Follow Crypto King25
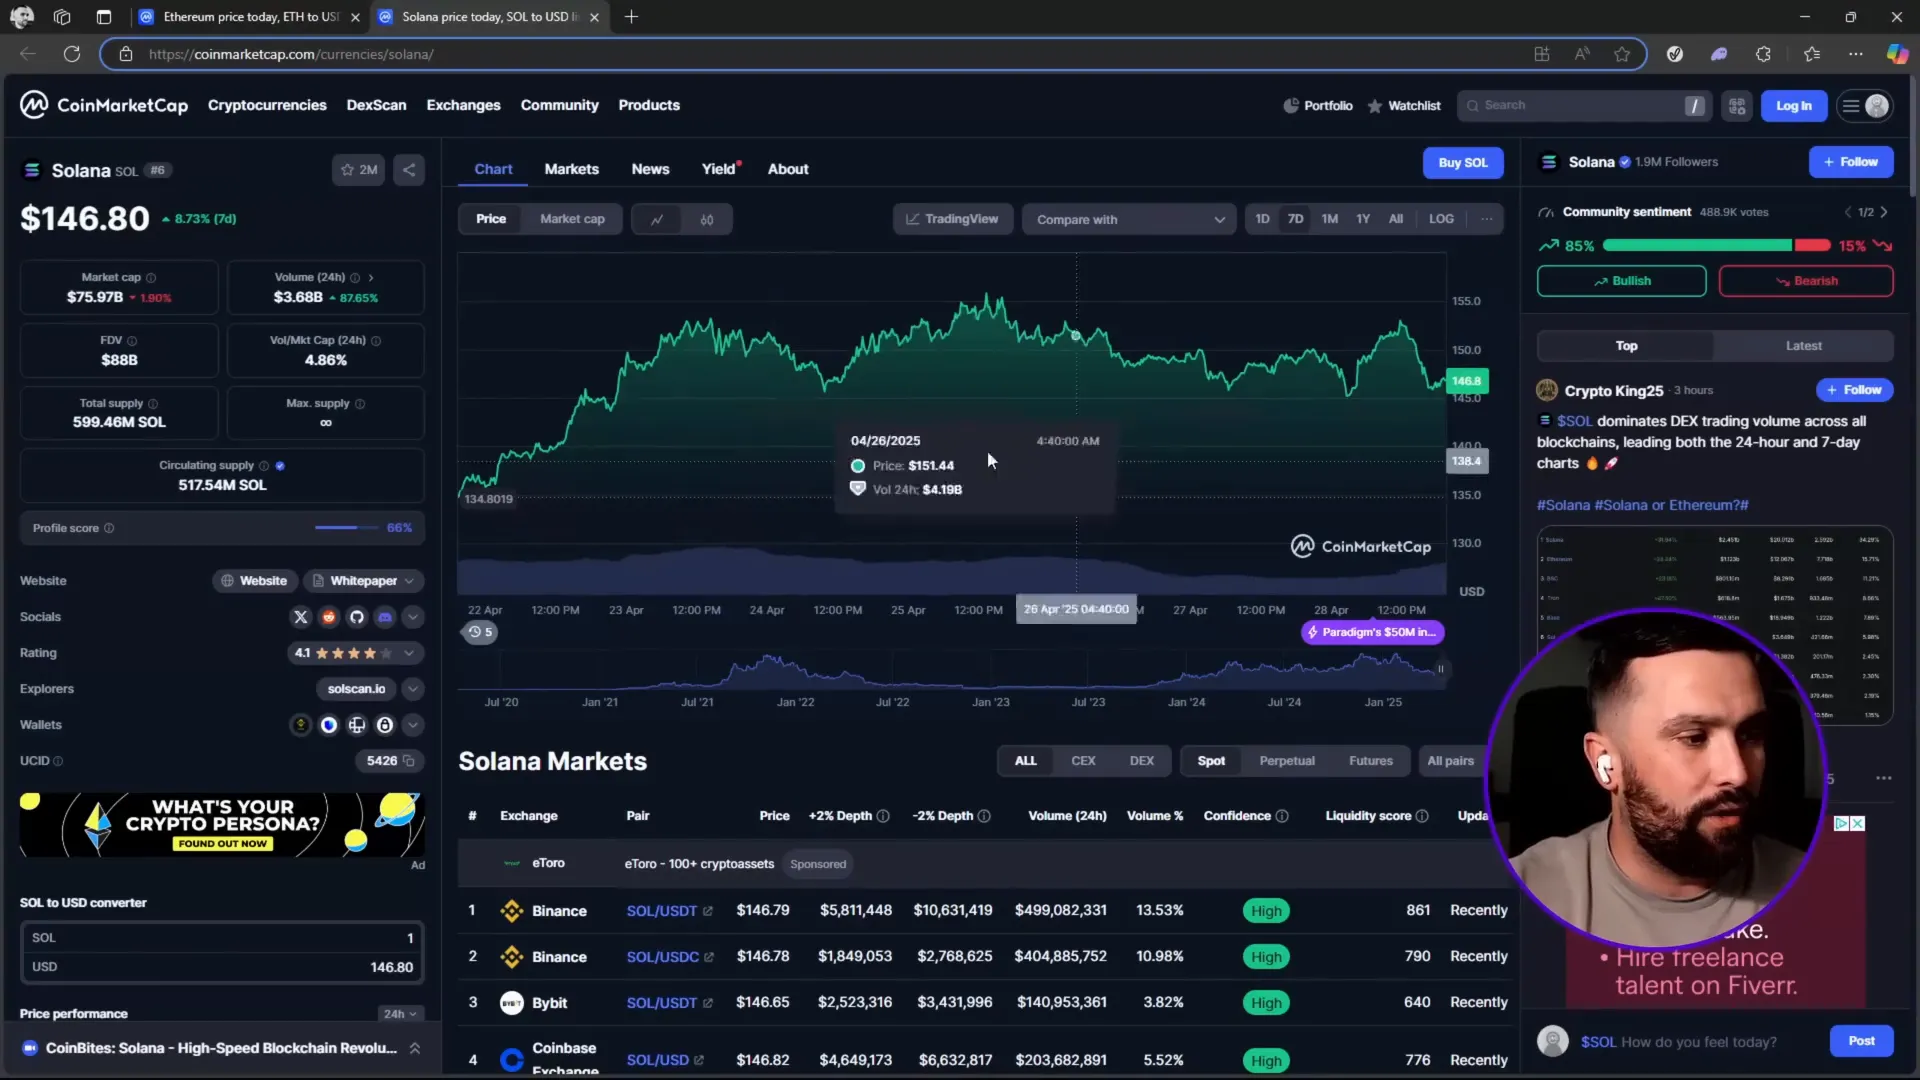Viewport: 1920px width, 1080px height. pyautogui.click(x=1855, y=390)
